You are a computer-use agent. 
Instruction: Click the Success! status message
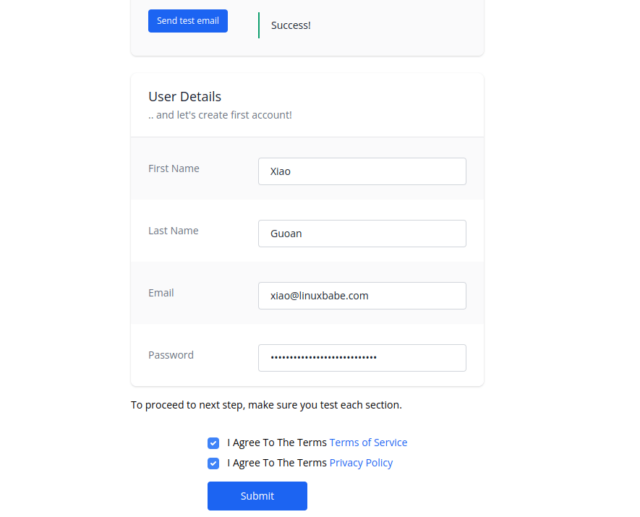291,25
